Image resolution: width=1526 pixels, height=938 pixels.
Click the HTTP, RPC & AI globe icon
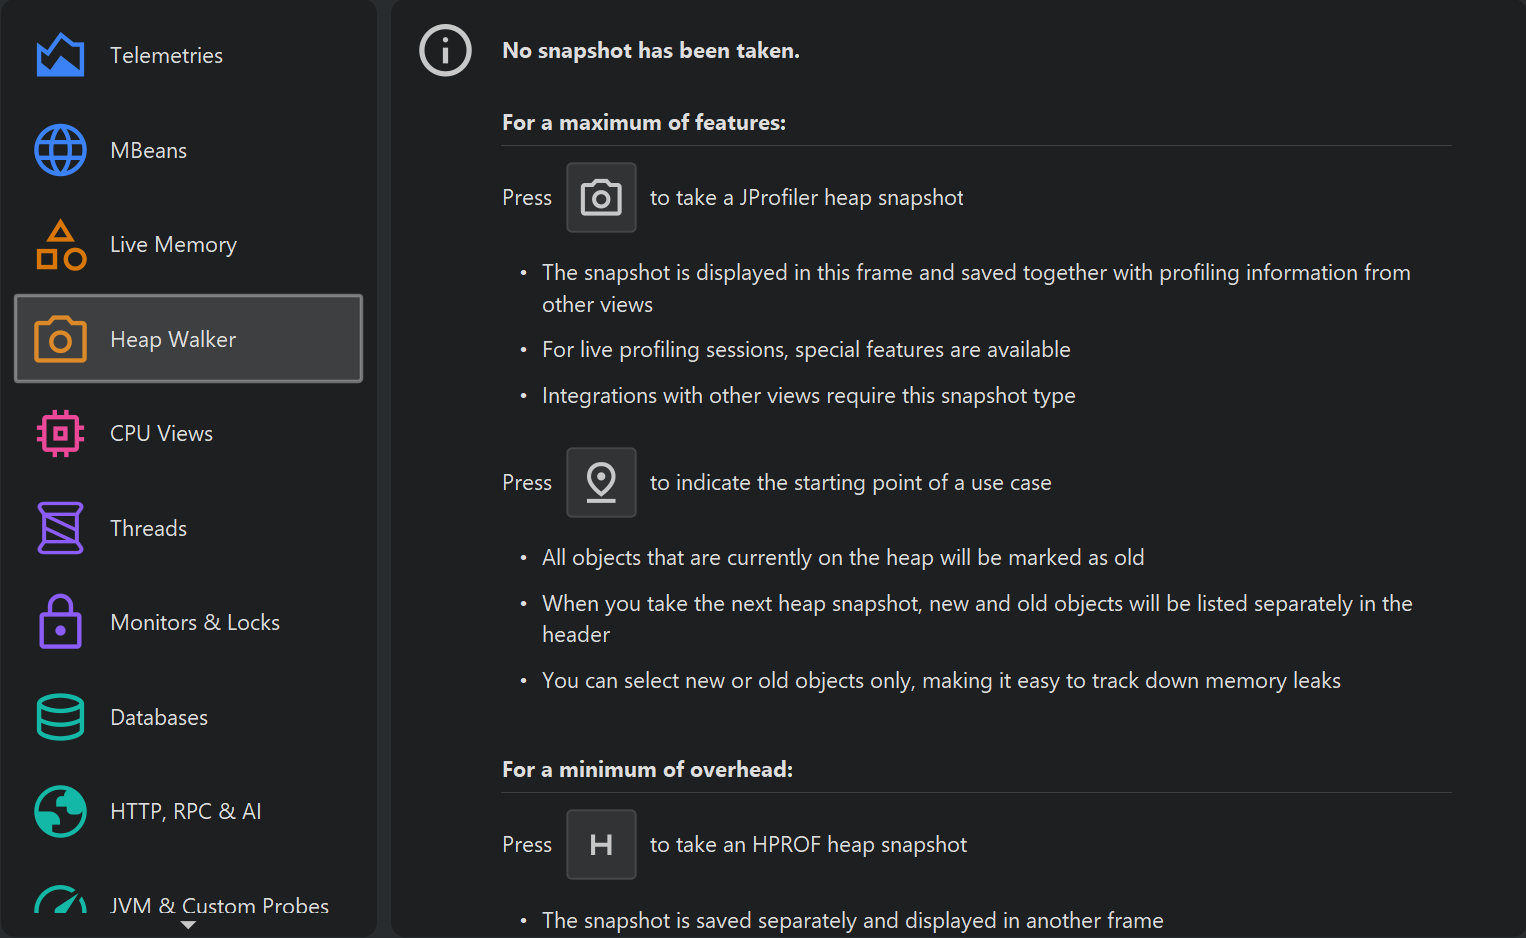pyautogui.click(x=60, y=811)
